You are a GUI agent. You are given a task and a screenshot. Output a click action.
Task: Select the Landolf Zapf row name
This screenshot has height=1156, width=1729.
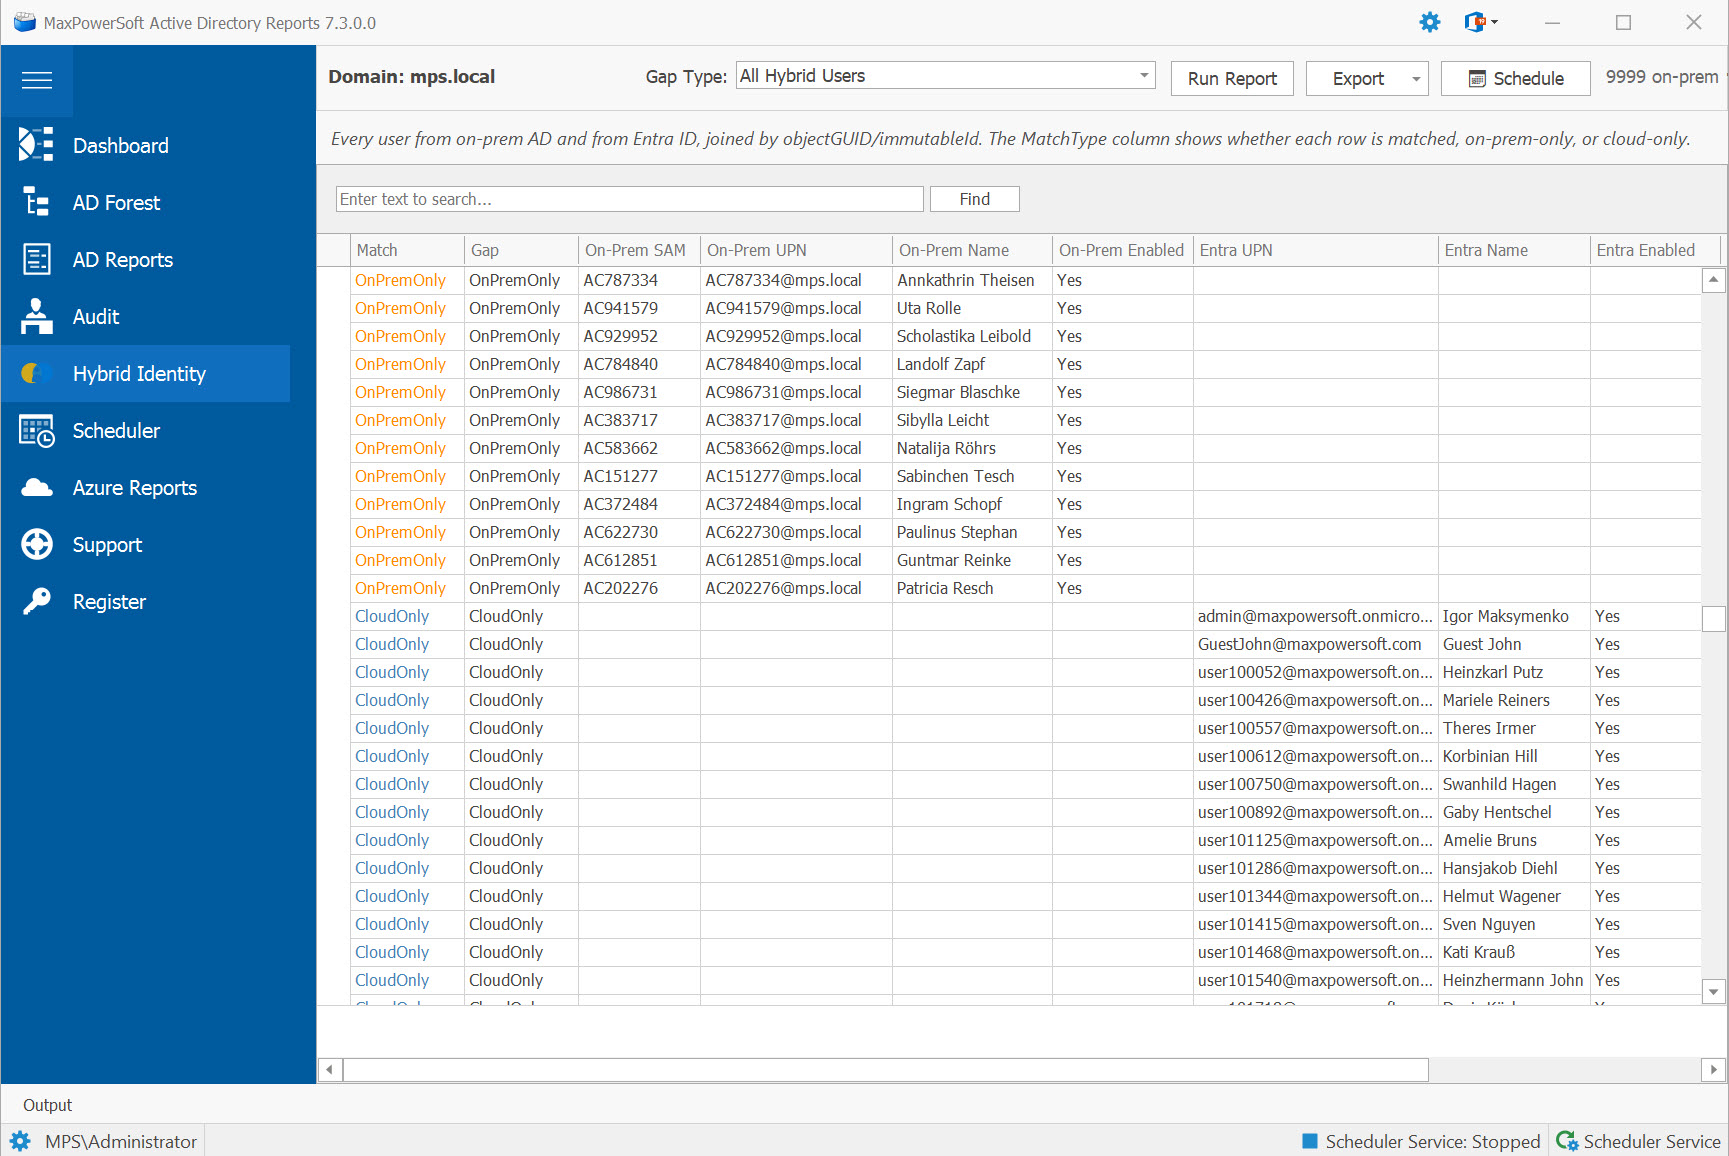coord(972,364)
